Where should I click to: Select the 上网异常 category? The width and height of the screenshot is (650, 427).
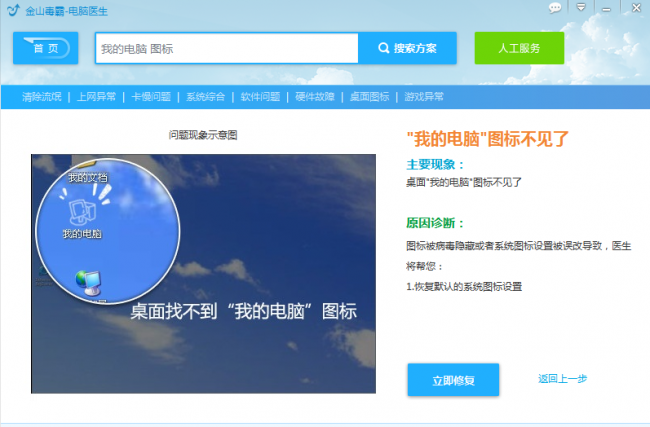96,97
